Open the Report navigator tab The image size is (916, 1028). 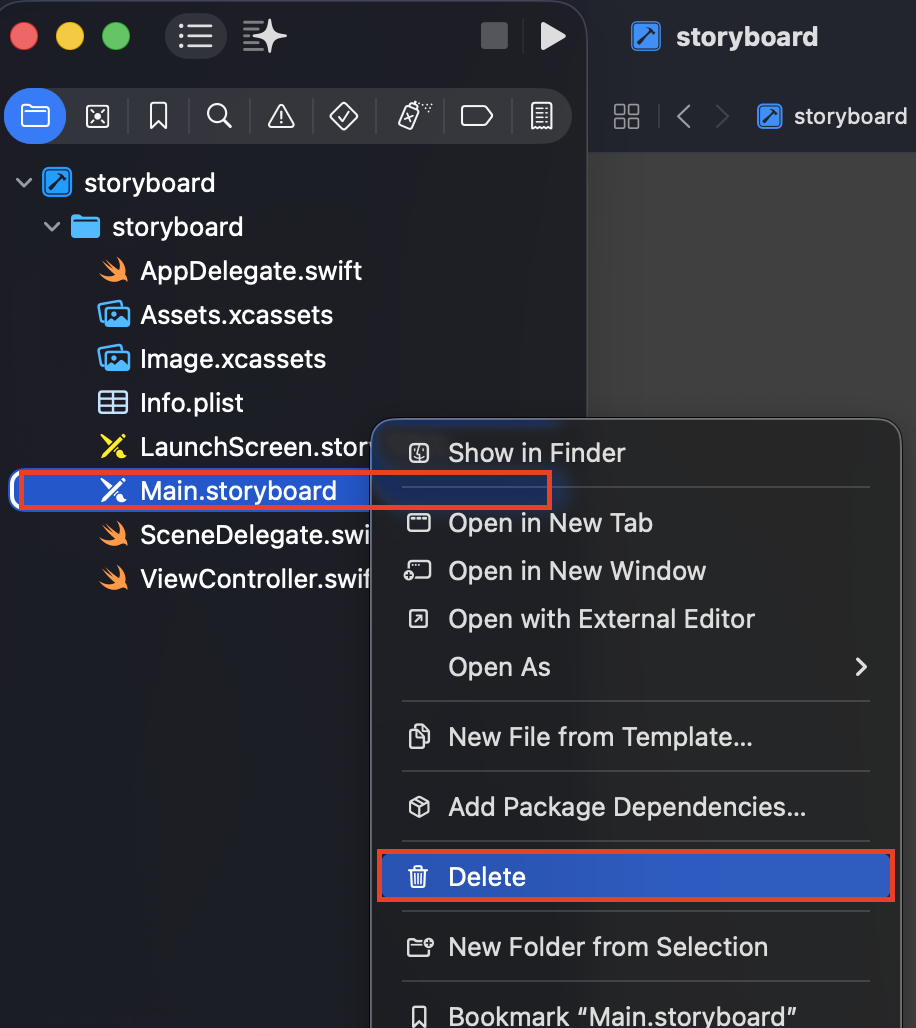point(542,116)
